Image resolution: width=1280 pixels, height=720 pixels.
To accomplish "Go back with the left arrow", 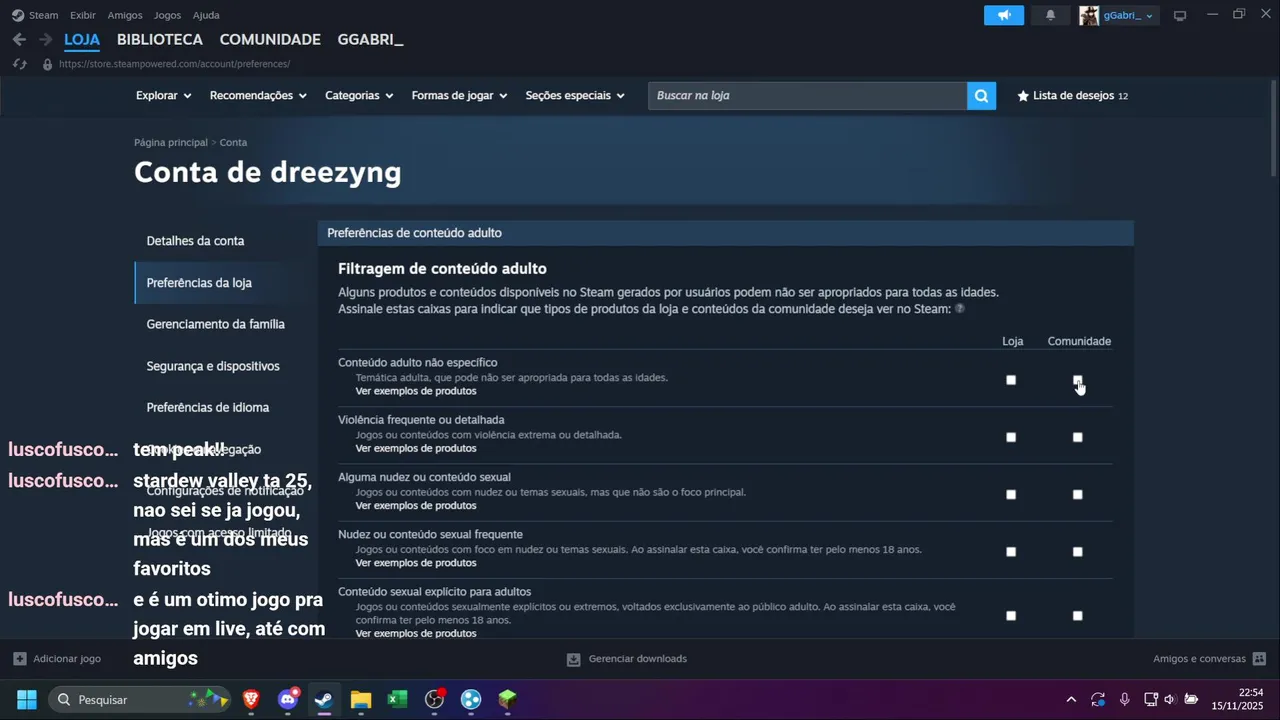I will [x=19, y=39].
